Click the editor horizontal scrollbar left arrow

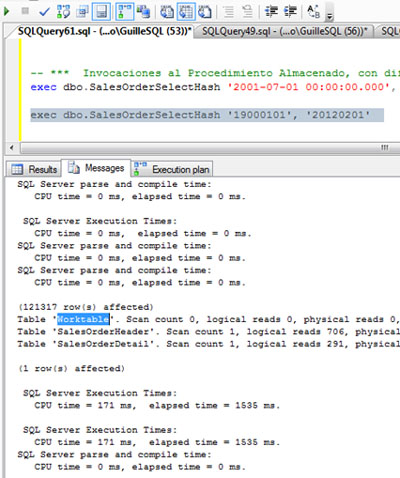tap(12, 147)
